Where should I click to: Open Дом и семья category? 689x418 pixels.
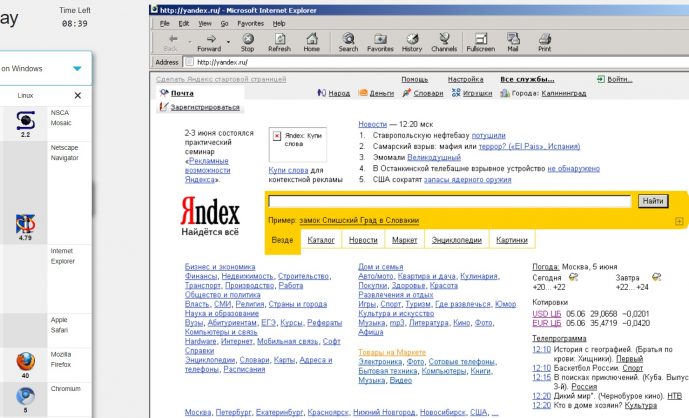[381, 267]
